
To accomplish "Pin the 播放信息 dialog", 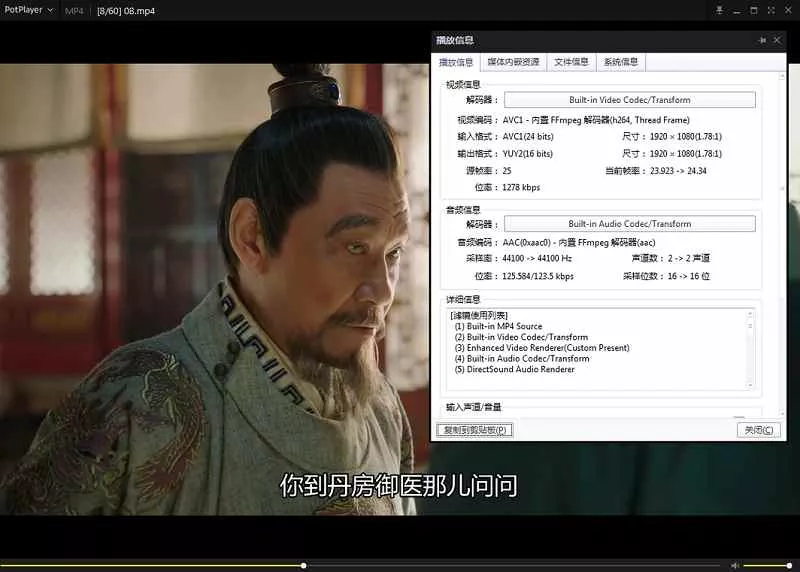I will 763,40.
